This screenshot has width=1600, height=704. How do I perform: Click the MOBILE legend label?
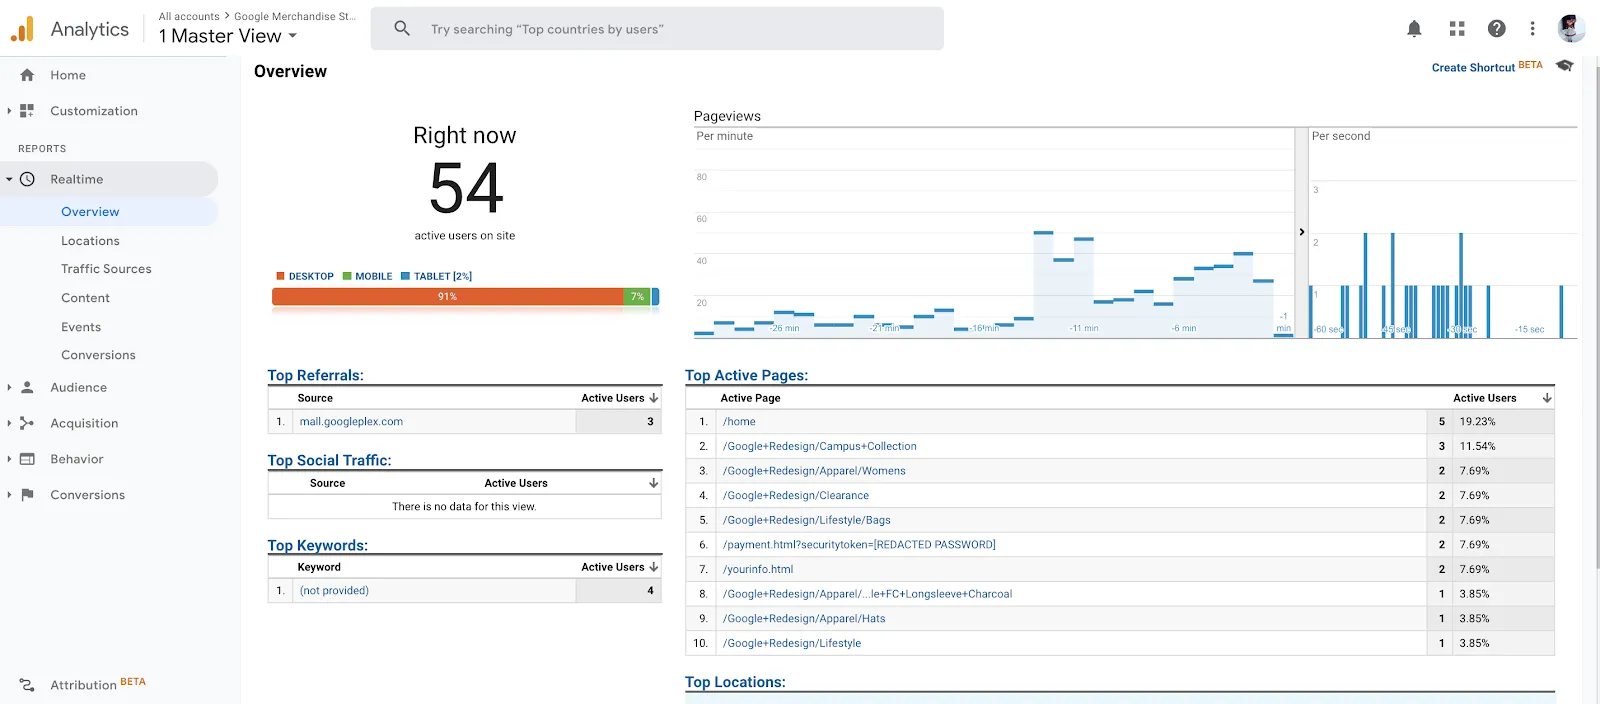(x=374, y=276)
